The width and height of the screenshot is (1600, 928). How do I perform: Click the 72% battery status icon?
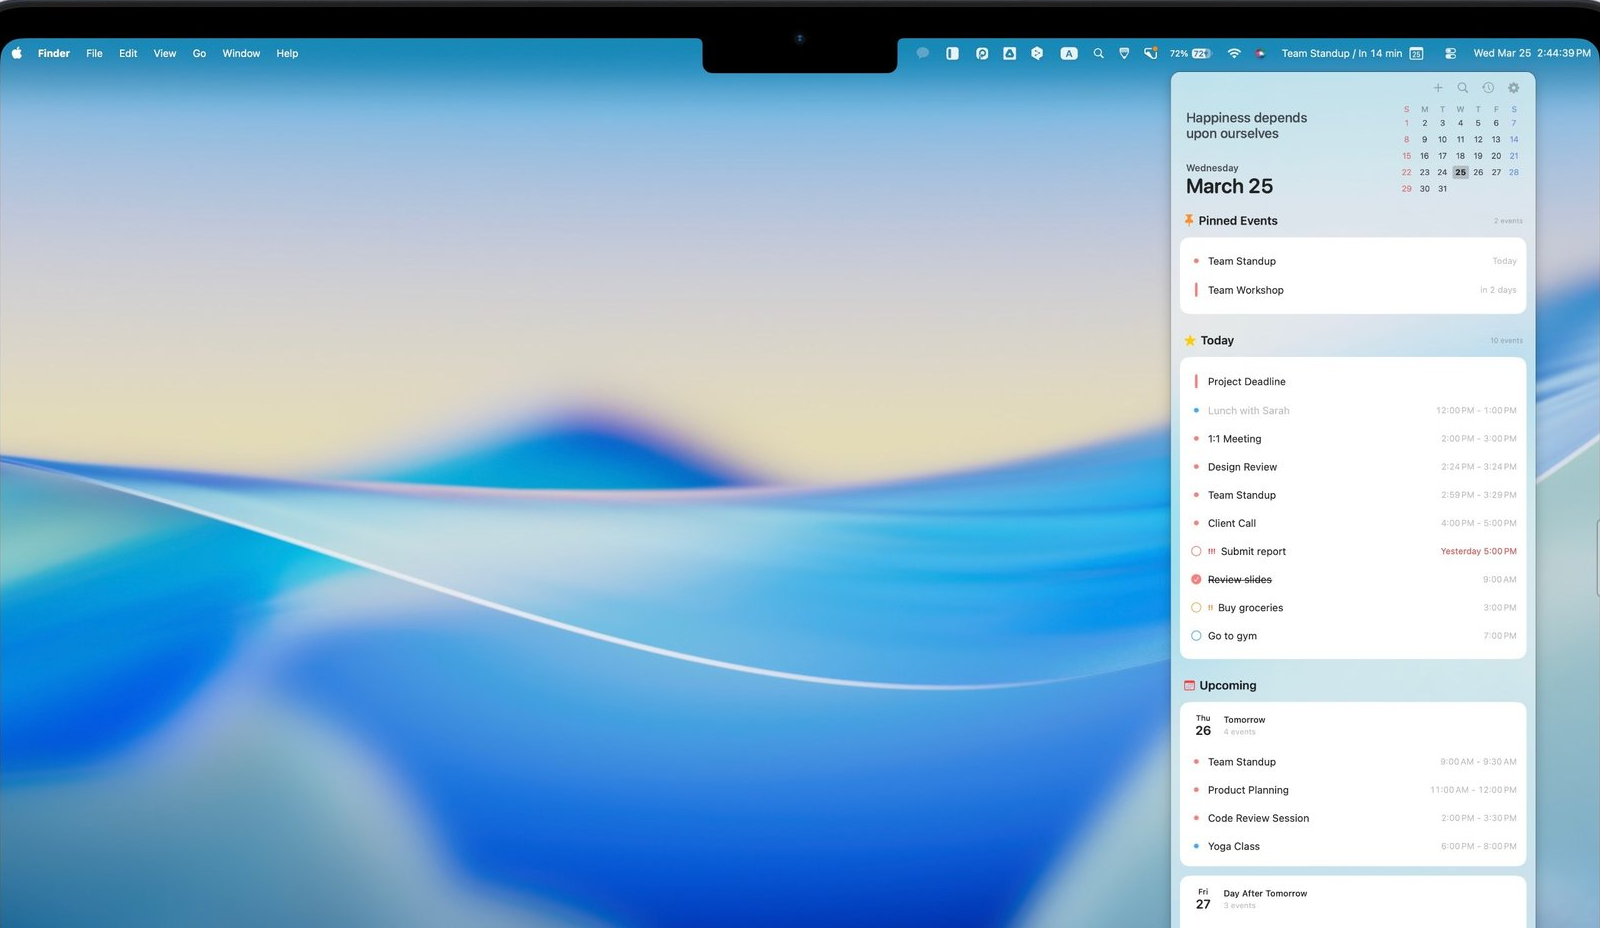(1190, 53)
